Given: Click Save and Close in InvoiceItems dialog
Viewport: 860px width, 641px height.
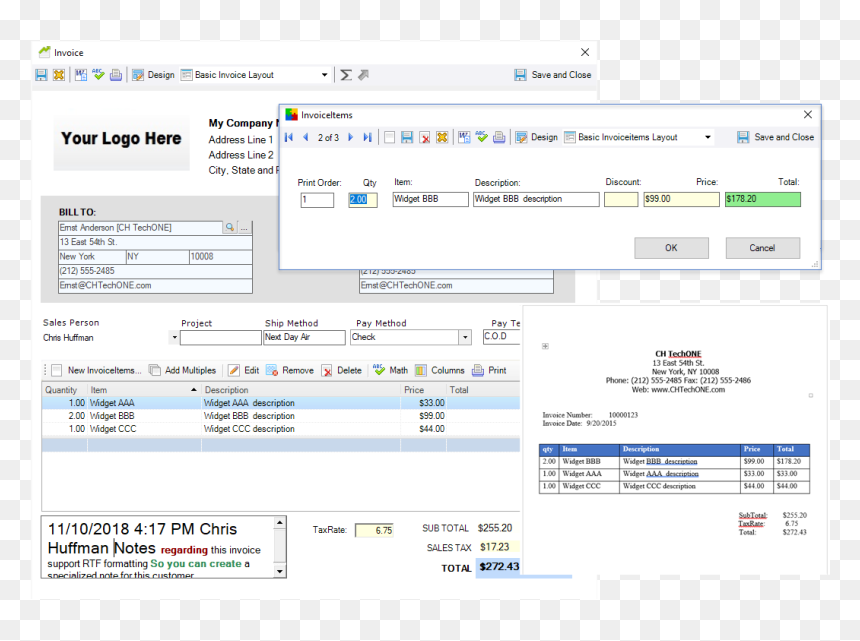Looking at the screenshot, I should pos(776,137).
